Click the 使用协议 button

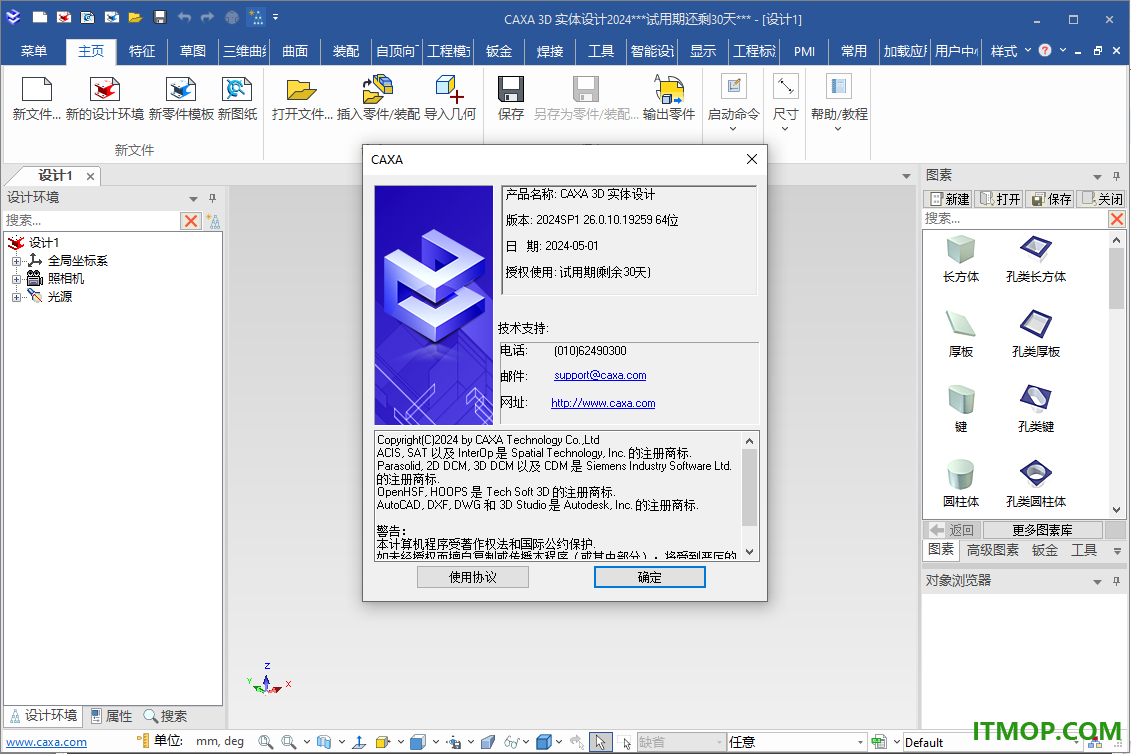472,577
